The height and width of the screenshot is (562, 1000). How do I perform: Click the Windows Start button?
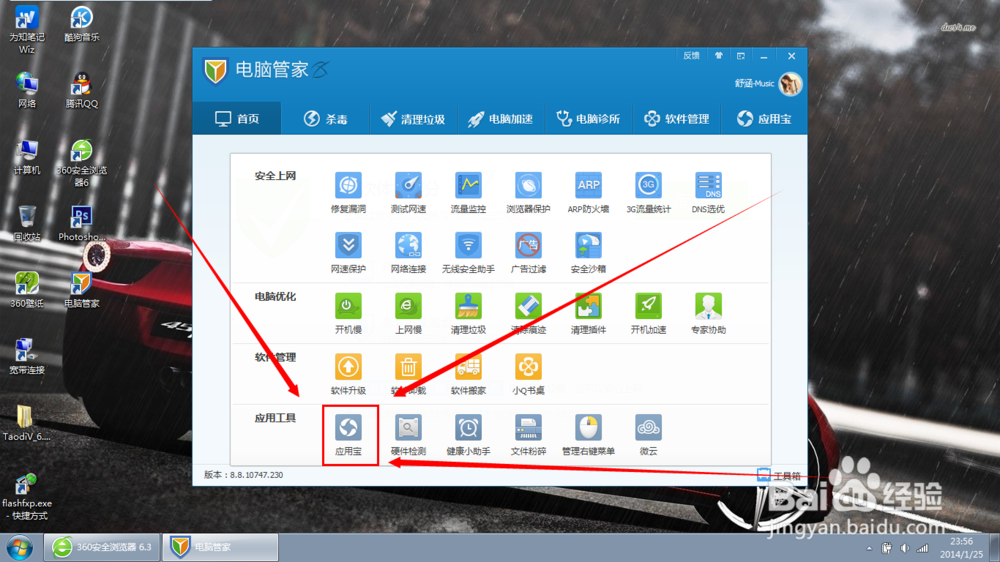[x=20, y=548]
